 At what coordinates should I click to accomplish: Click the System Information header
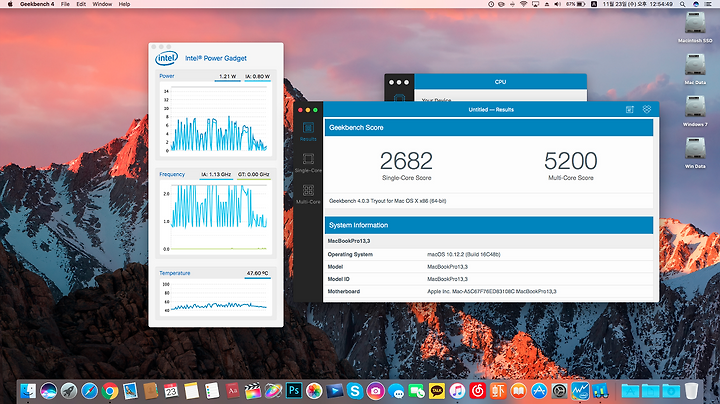[x=489, y=225]
